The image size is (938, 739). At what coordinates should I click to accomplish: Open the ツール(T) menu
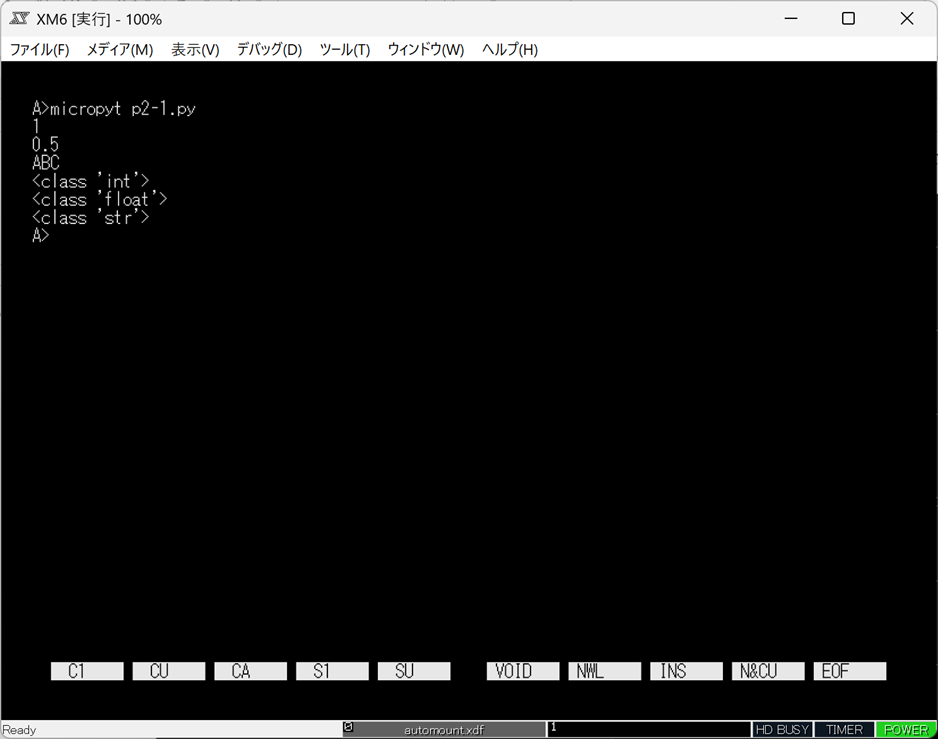(345, 50)
